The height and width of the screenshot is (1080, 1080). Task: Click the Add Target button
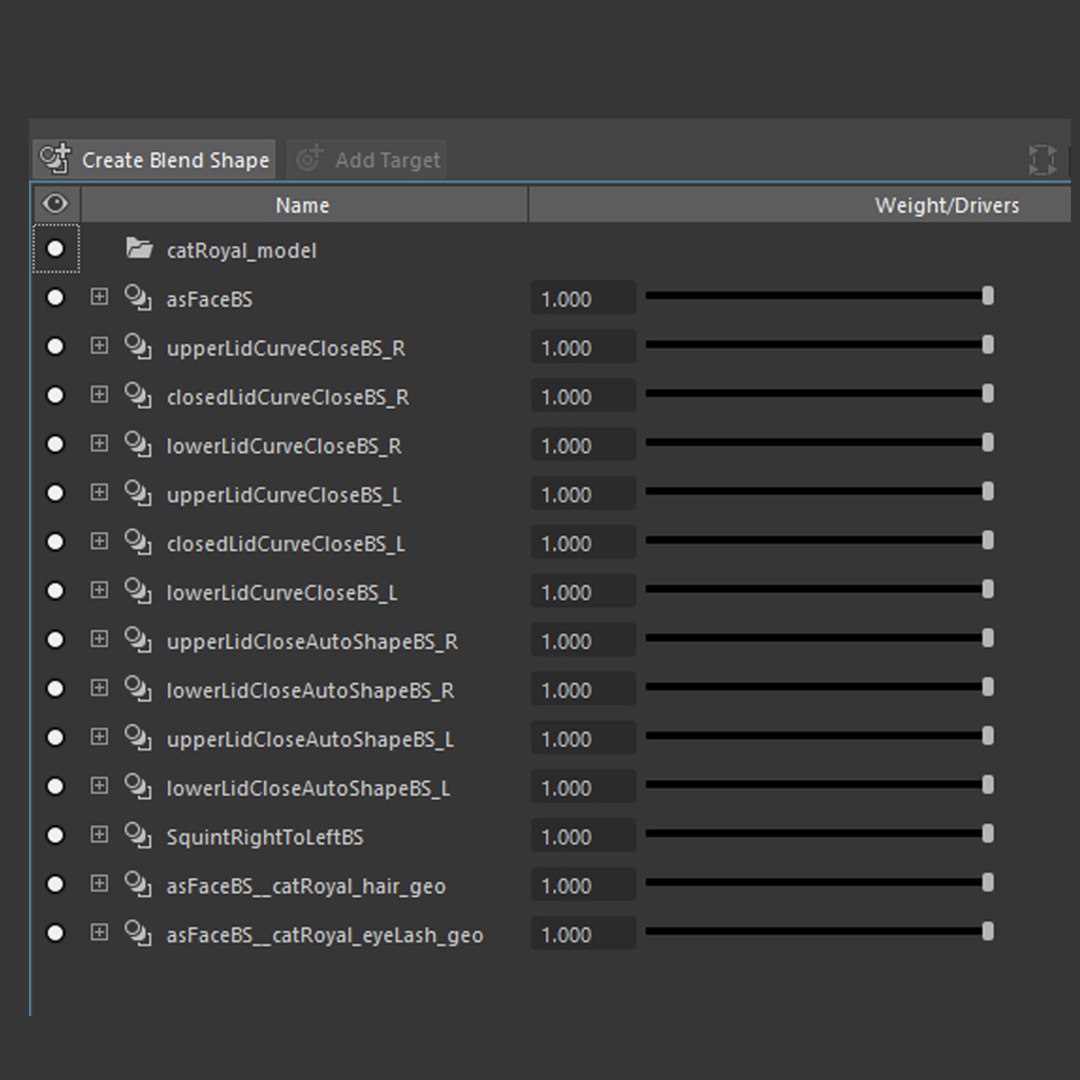[x=366, y=160]
